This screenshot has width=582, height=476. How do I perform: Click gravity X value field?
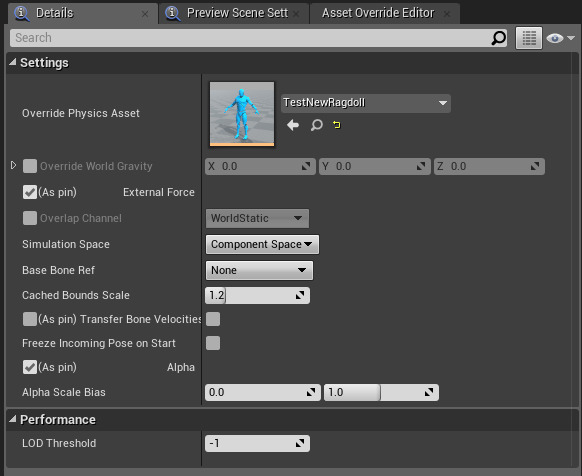pos(260,166)
